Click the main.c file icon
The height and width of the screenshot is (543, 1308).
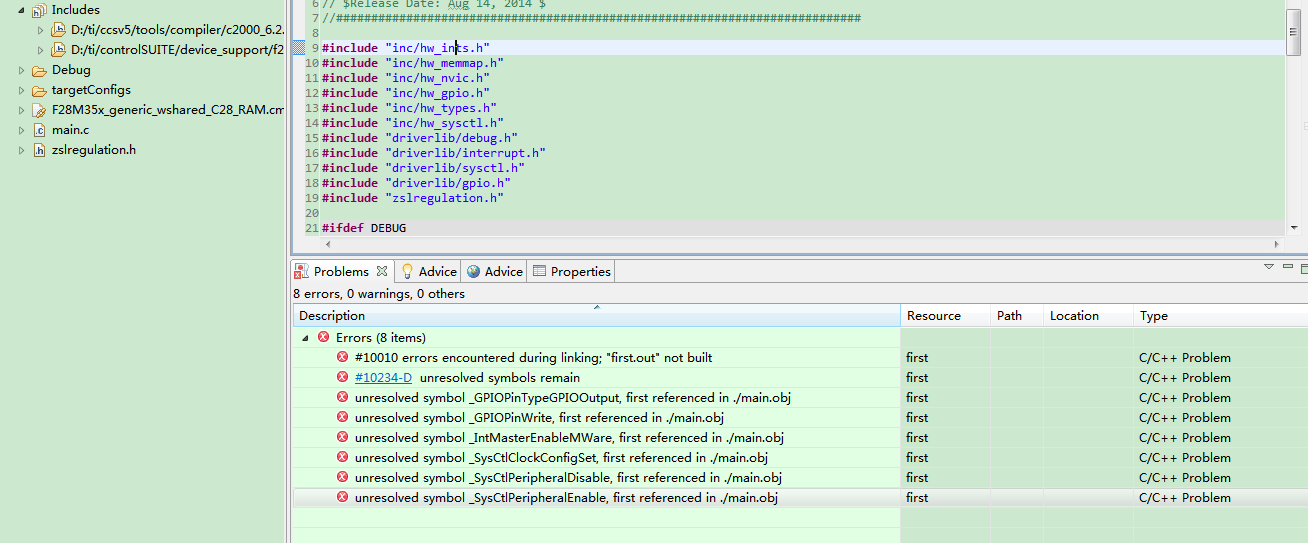click(39, 130)
